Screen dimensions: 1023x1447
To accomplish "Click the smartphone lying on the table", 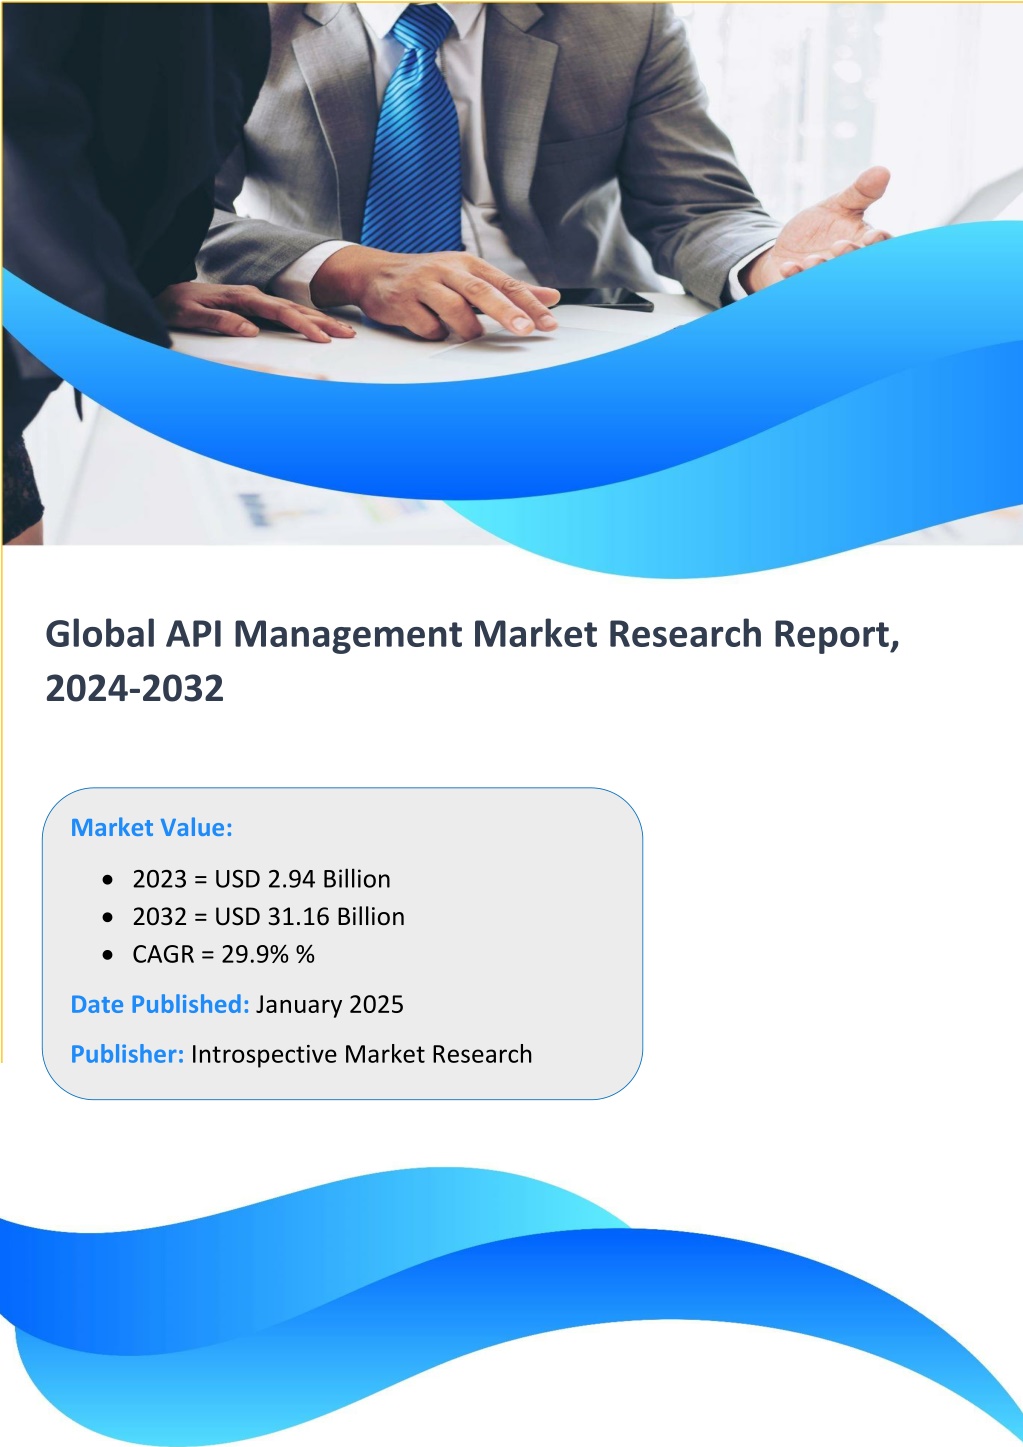I will (x=603, y=298).
